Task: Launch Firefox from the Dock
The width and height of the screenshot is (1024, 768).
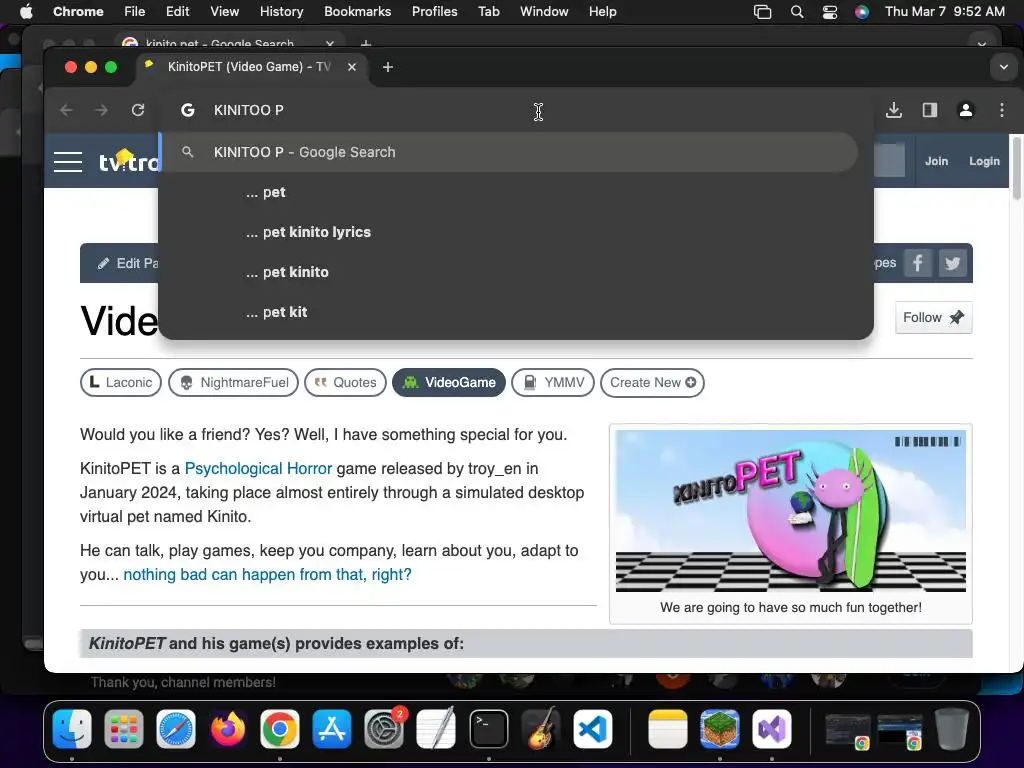Action: coord(228,729)
